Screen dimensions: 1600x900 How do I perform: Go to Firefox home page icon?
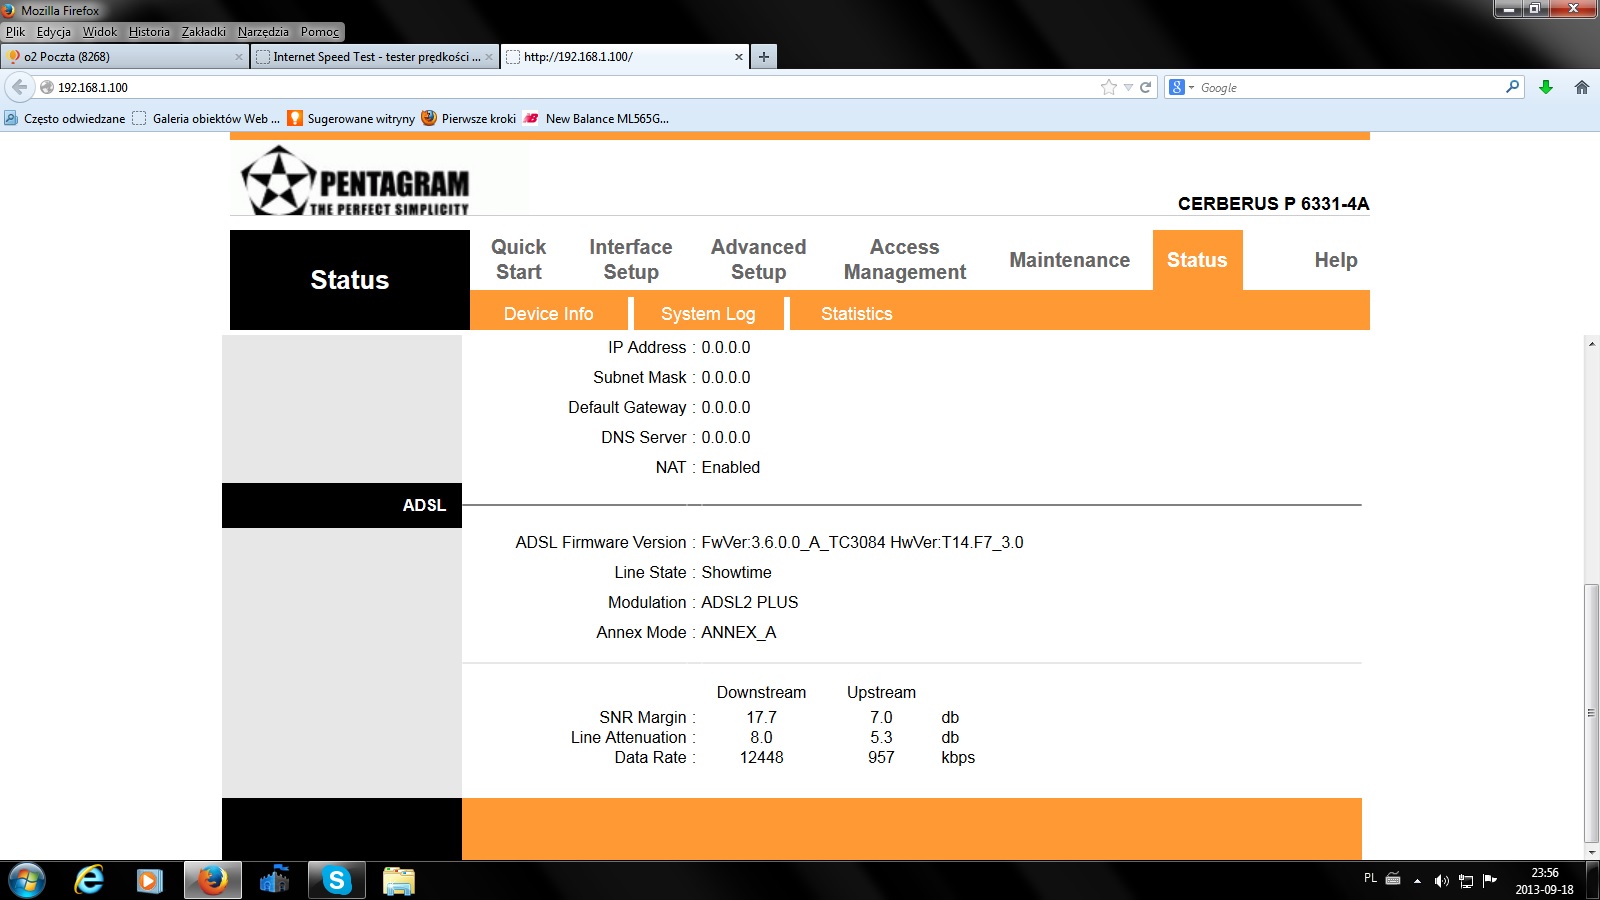(x=1582, y=87)
